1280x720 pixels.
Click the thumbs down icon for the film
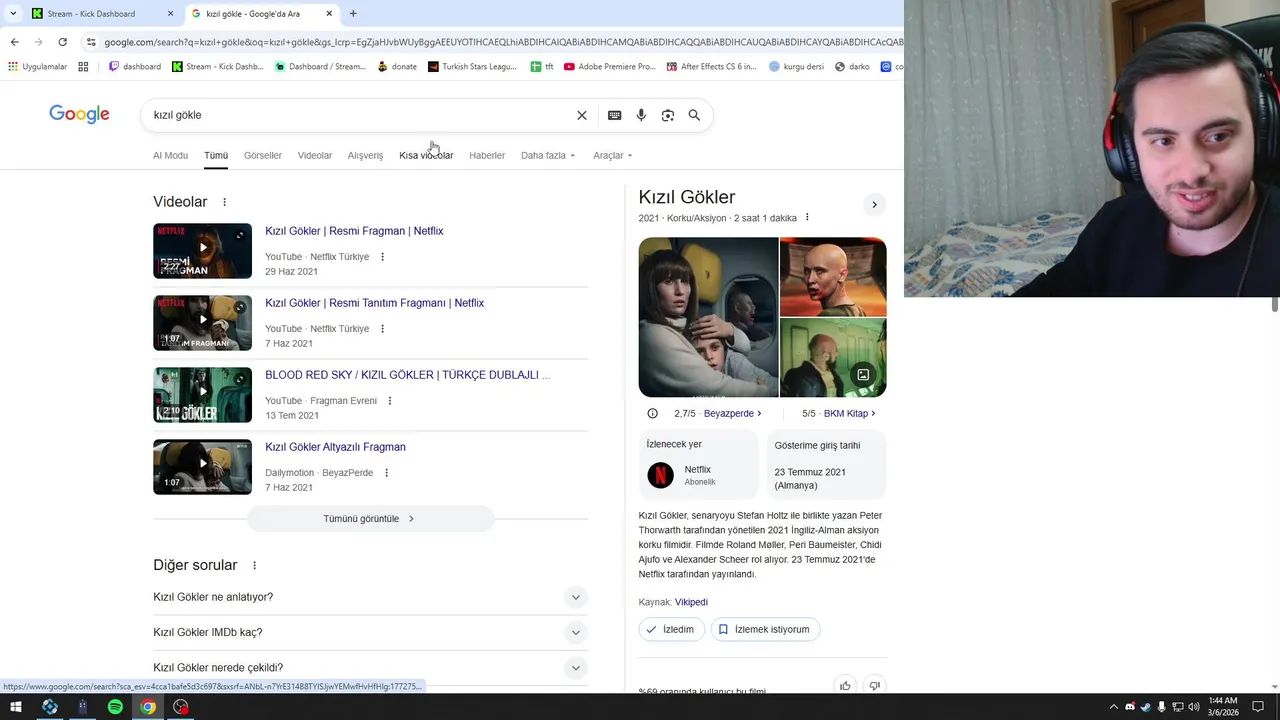click(x=875, y=686)
